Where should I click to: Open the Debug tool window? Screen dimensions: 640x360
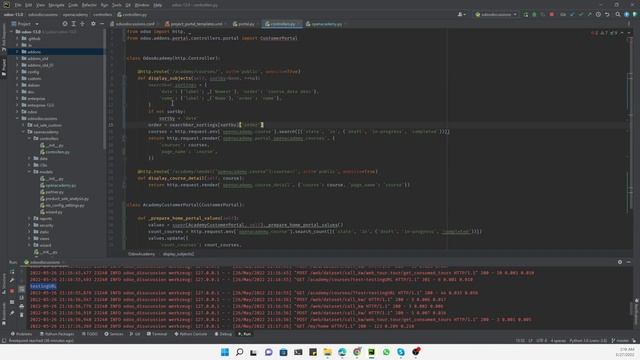point(223,334)
